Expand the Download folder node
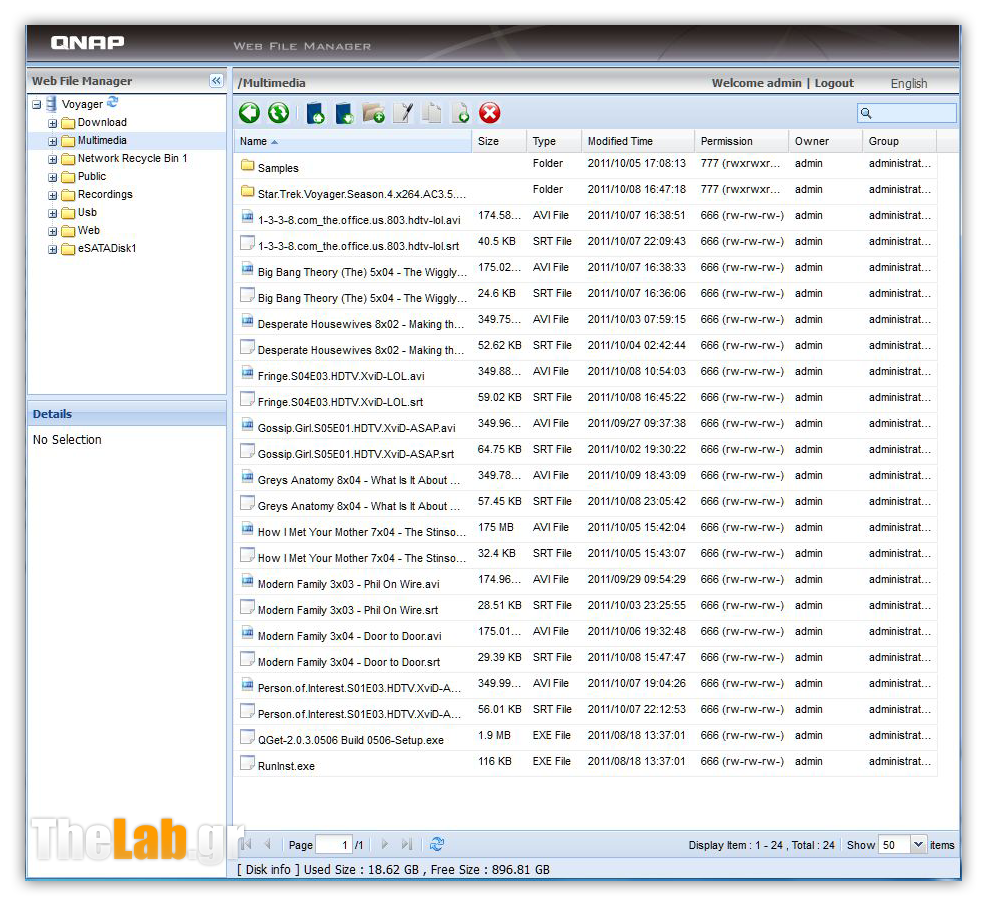 click(x=53, y=123)
